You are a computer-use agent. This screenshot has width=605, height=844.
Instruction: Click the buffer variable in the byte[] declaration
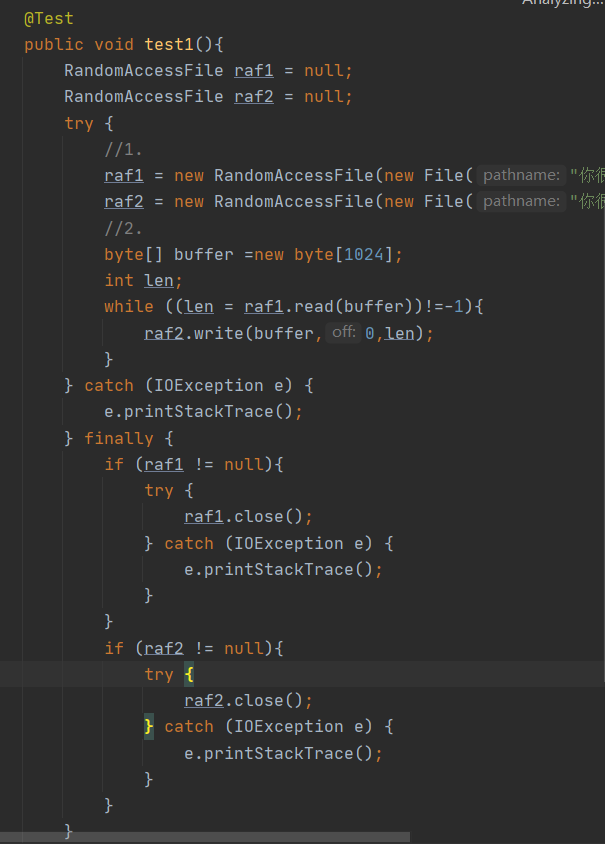click(204, 254)
